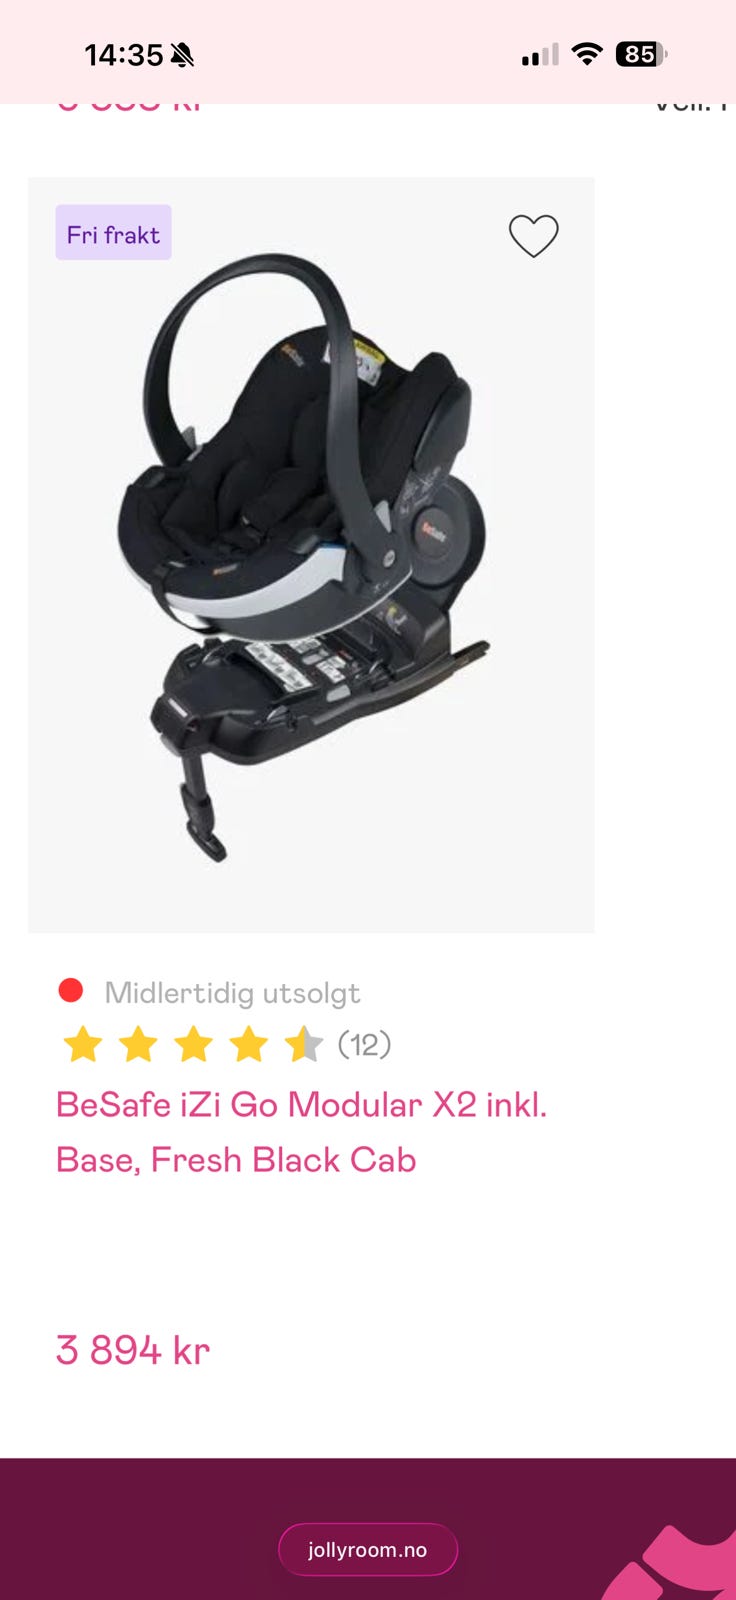Tap the fourth yellow rating star
736x1600 pixels.
point(248,1044)
